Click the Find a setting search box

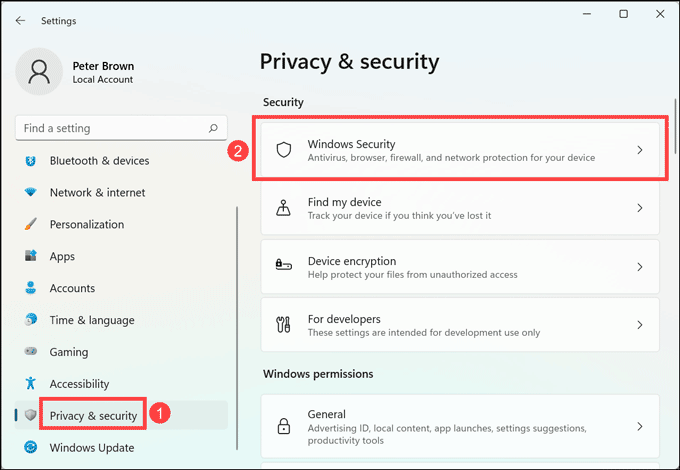click(112, 128)
